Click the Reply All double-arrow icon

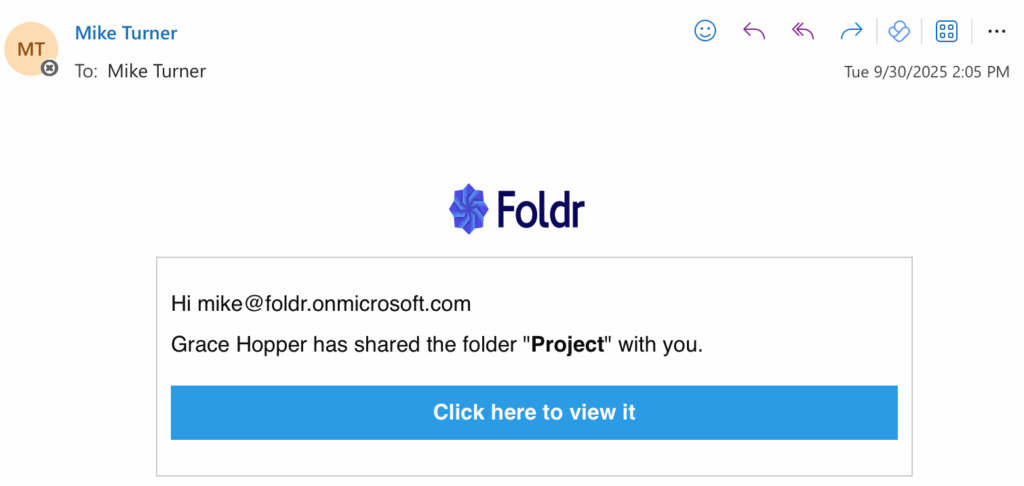[x=802, y=31]
